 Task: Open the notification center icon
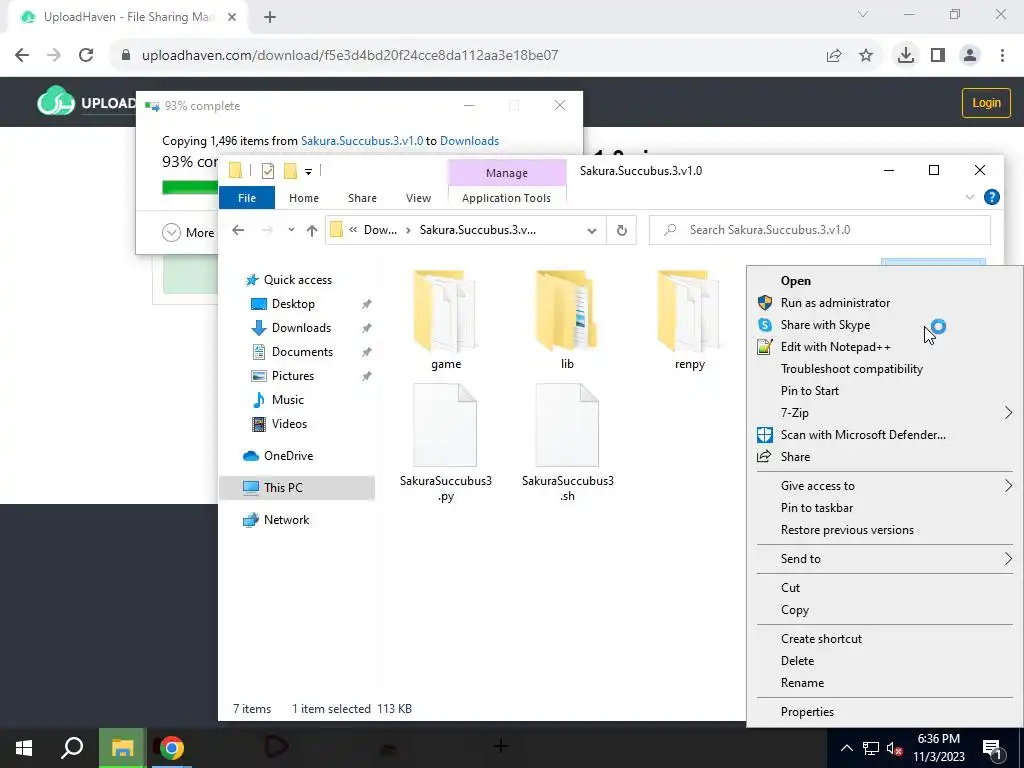pos(992,750)
